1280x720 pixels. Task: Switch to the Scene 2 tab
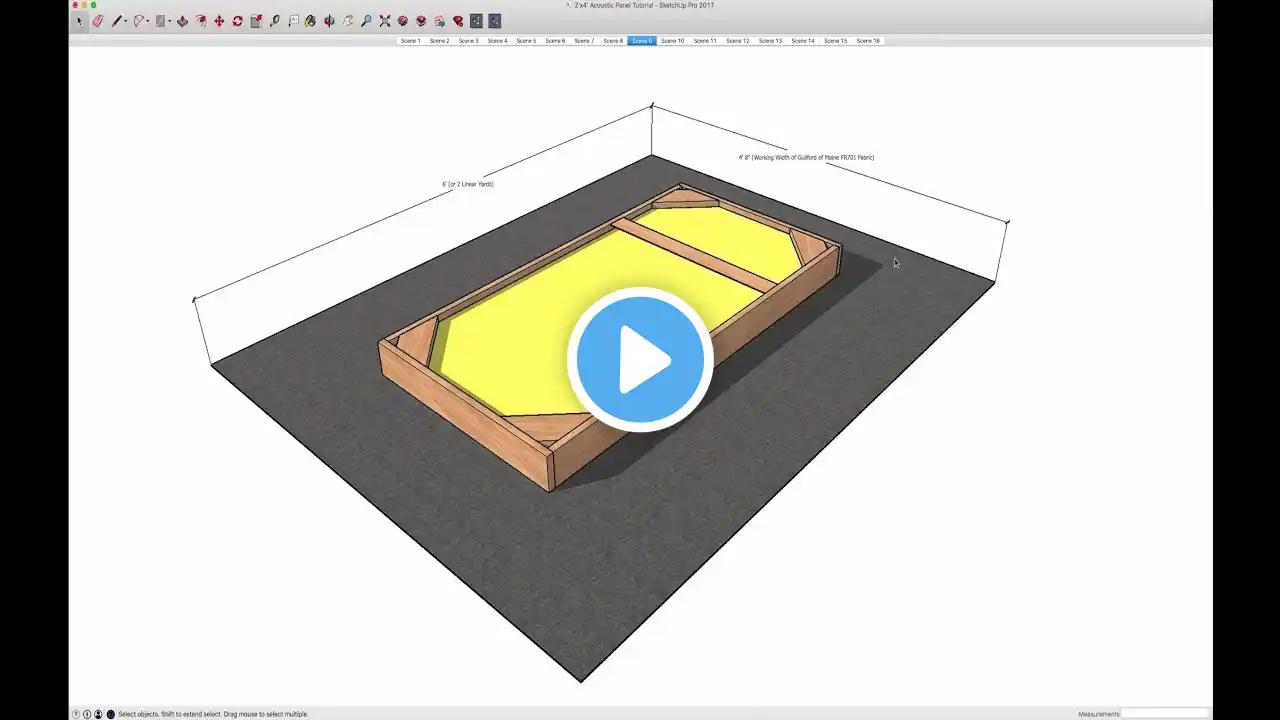click(x=439, y=41)
